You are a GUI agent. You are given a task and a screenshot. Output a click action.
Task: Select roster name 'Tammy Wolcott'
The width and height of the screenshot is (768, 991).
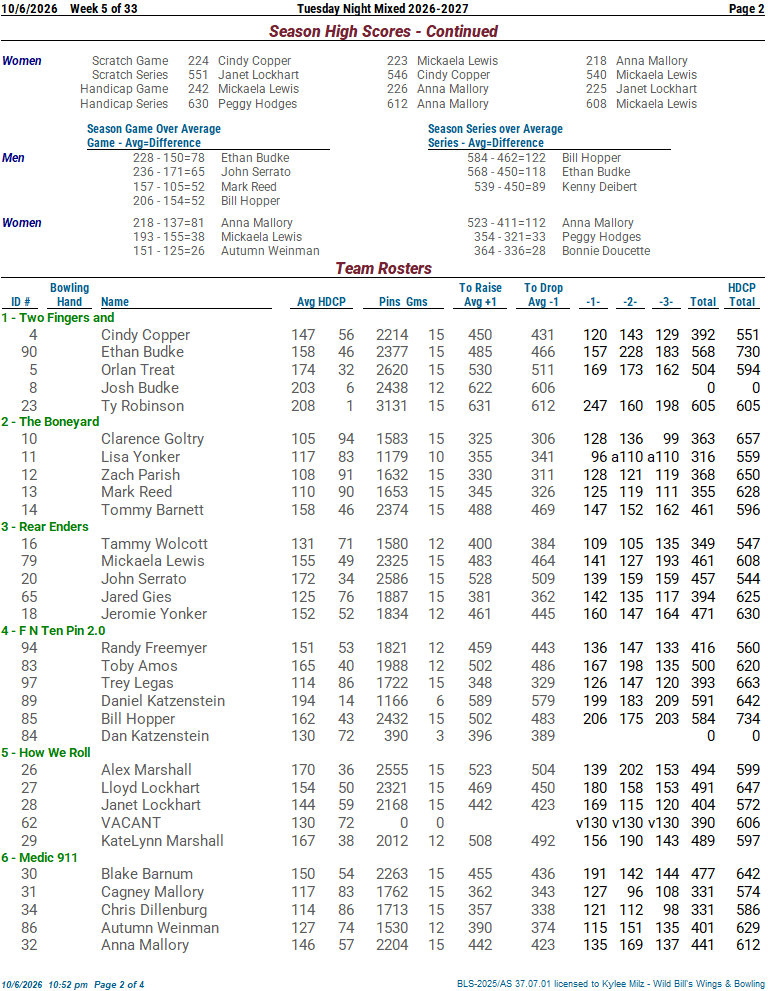point(154,544)
